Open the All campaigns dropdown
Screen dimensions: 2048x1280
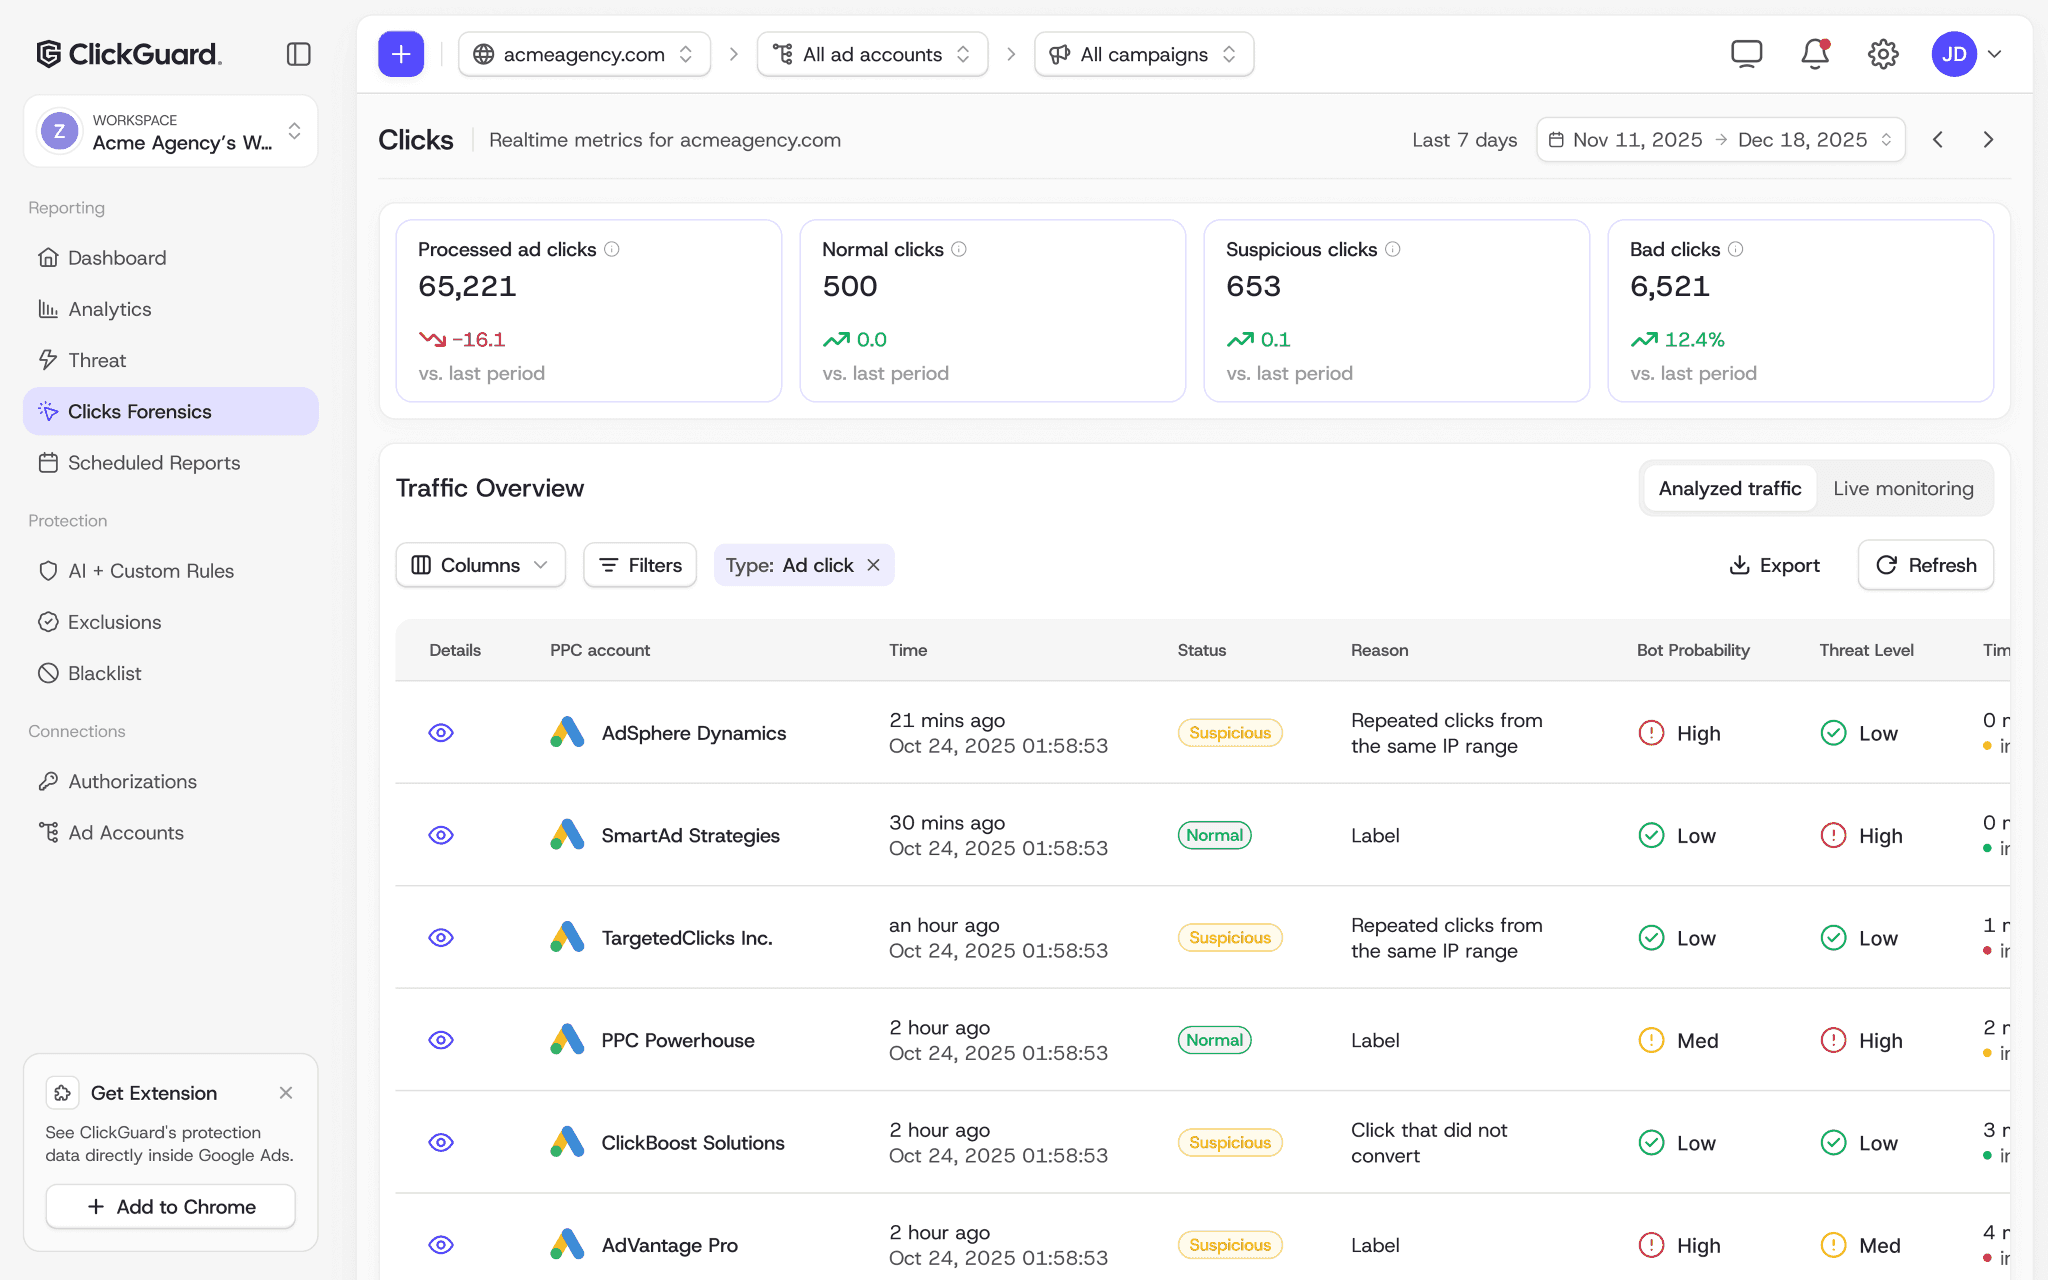point(1144,54)
